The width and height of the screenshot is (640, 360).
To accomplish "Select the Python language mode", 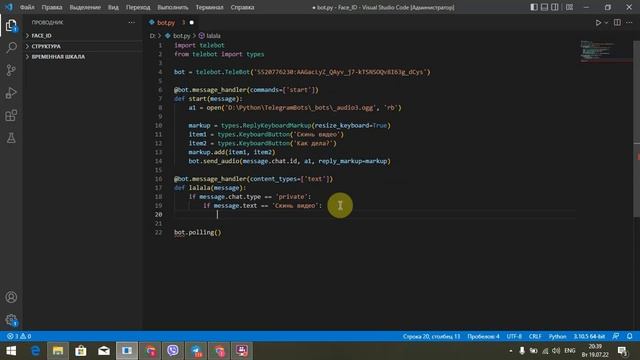I will coord(557,336).
